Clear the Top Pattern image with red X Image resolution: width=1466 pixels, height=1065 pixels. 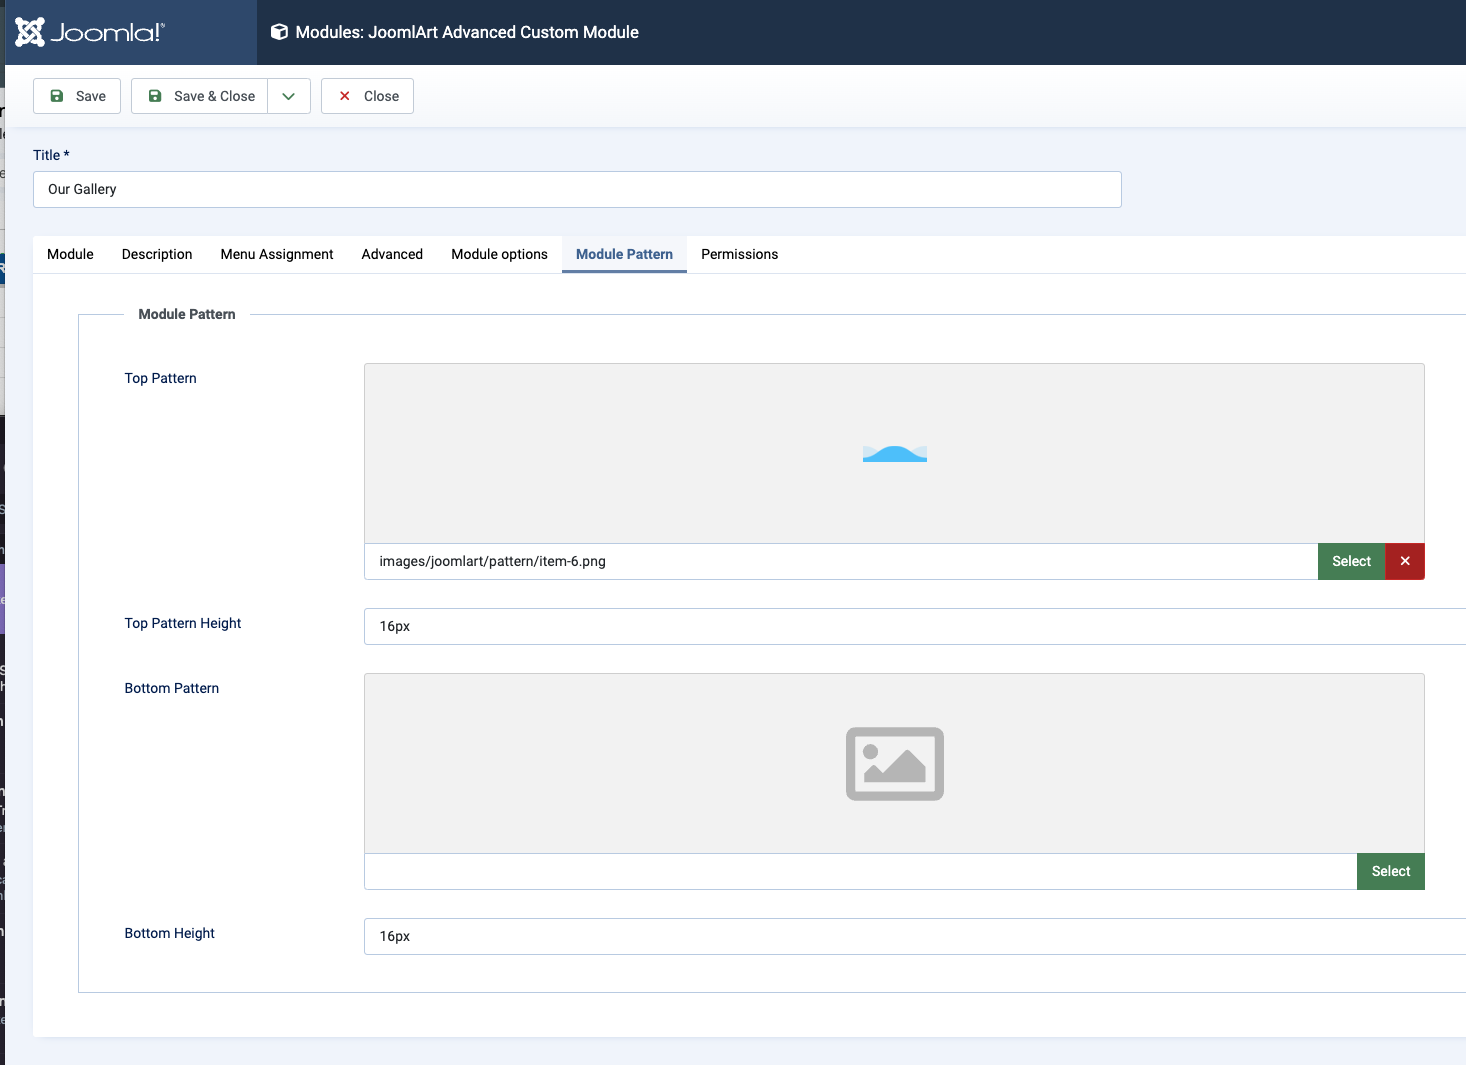1405,561
